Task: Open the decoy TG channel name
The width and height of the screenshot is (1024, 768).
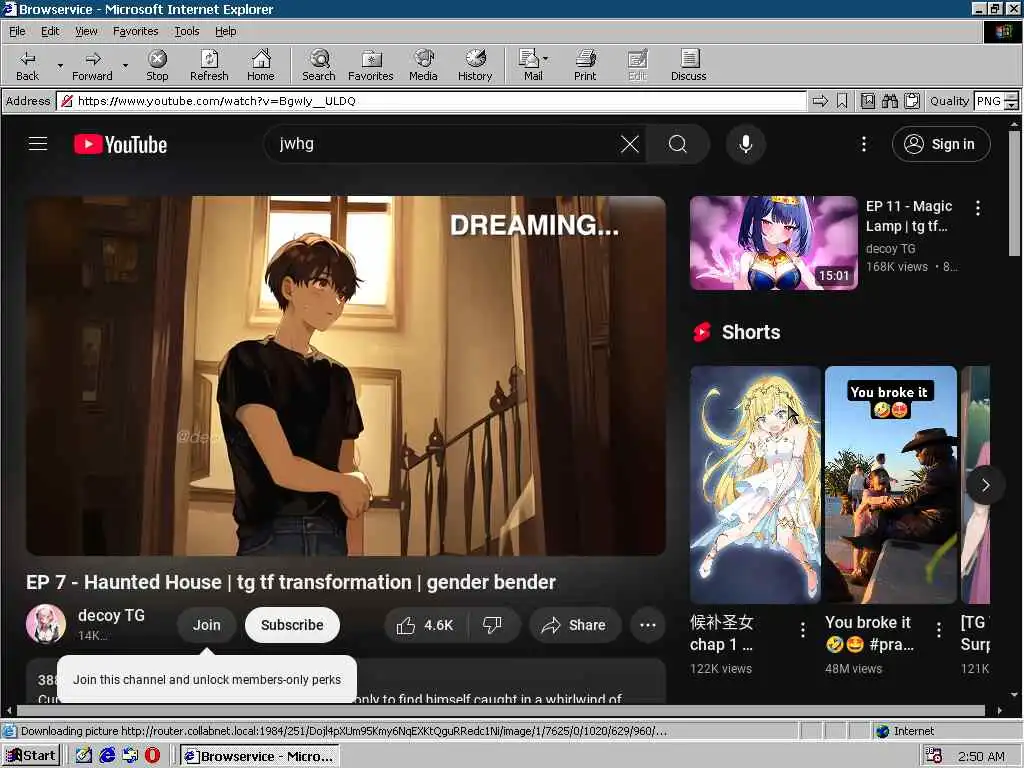Action: click(111, 615)
